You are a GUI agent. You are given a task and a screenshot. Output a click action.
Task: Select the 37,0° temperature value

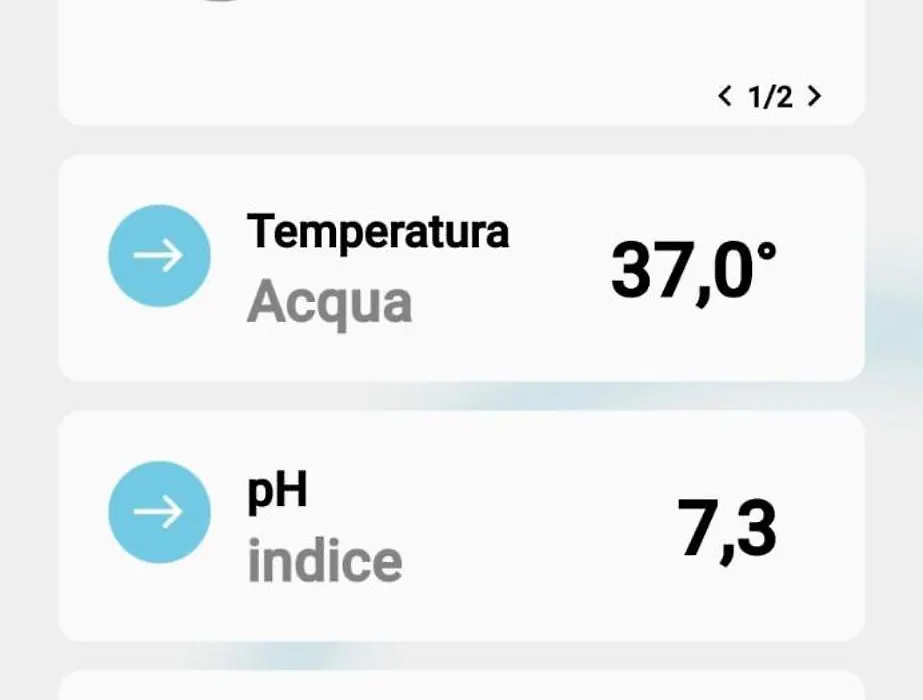pyautogui.click(x=693, y=271)
